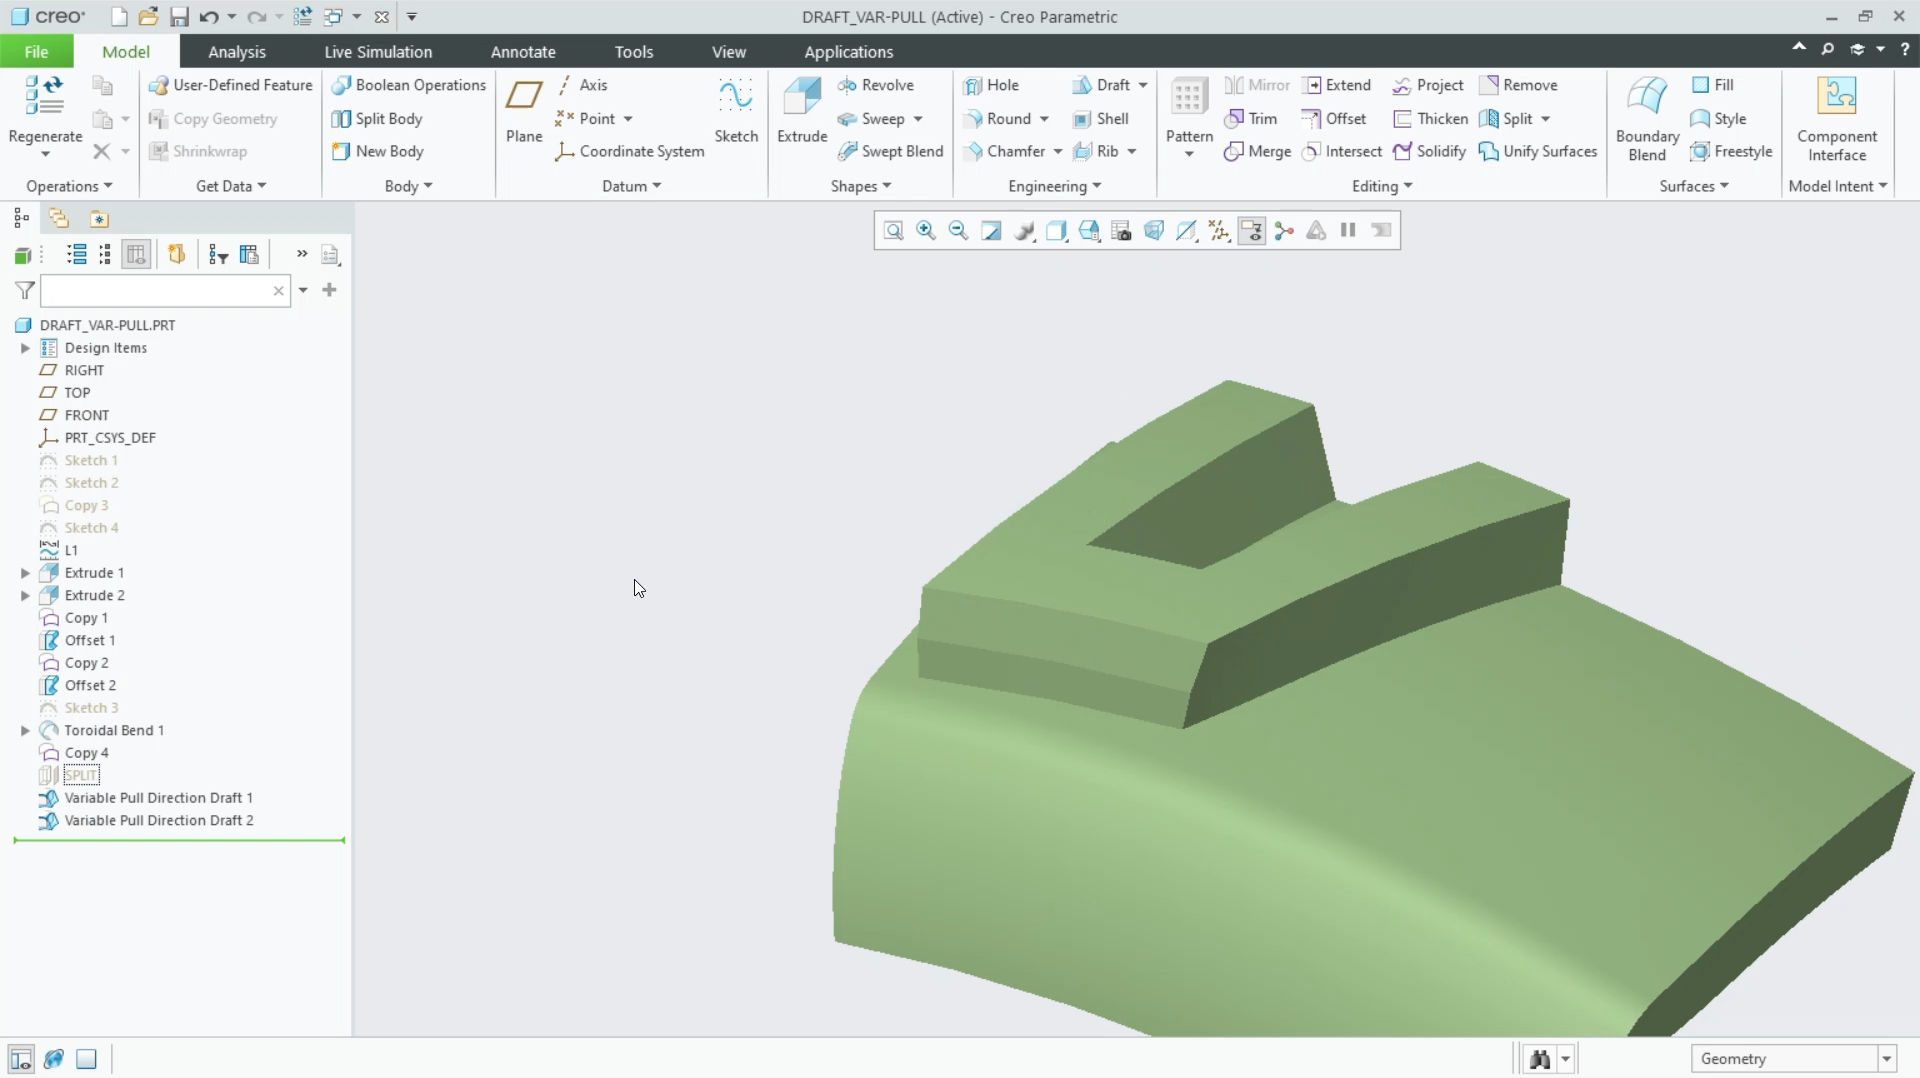The width and height of the screenshot is (1920, 1078).
Task: Start a new Sketch from the Datum group
Action: [736, 110]
